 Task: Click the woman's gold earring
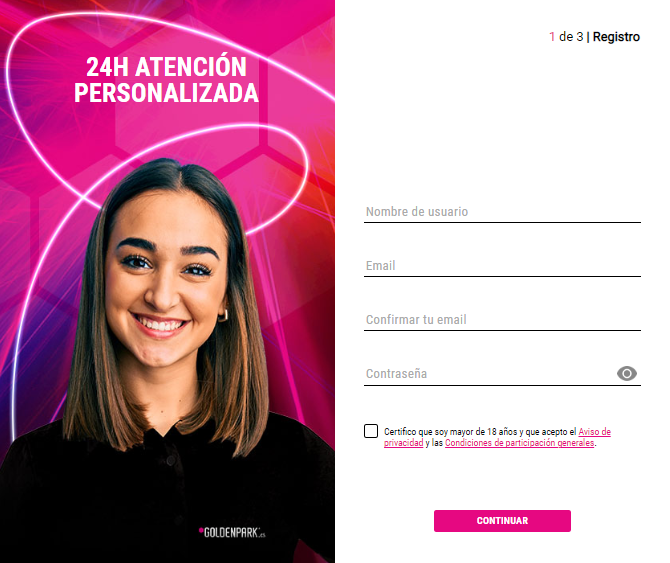[223, 316]
